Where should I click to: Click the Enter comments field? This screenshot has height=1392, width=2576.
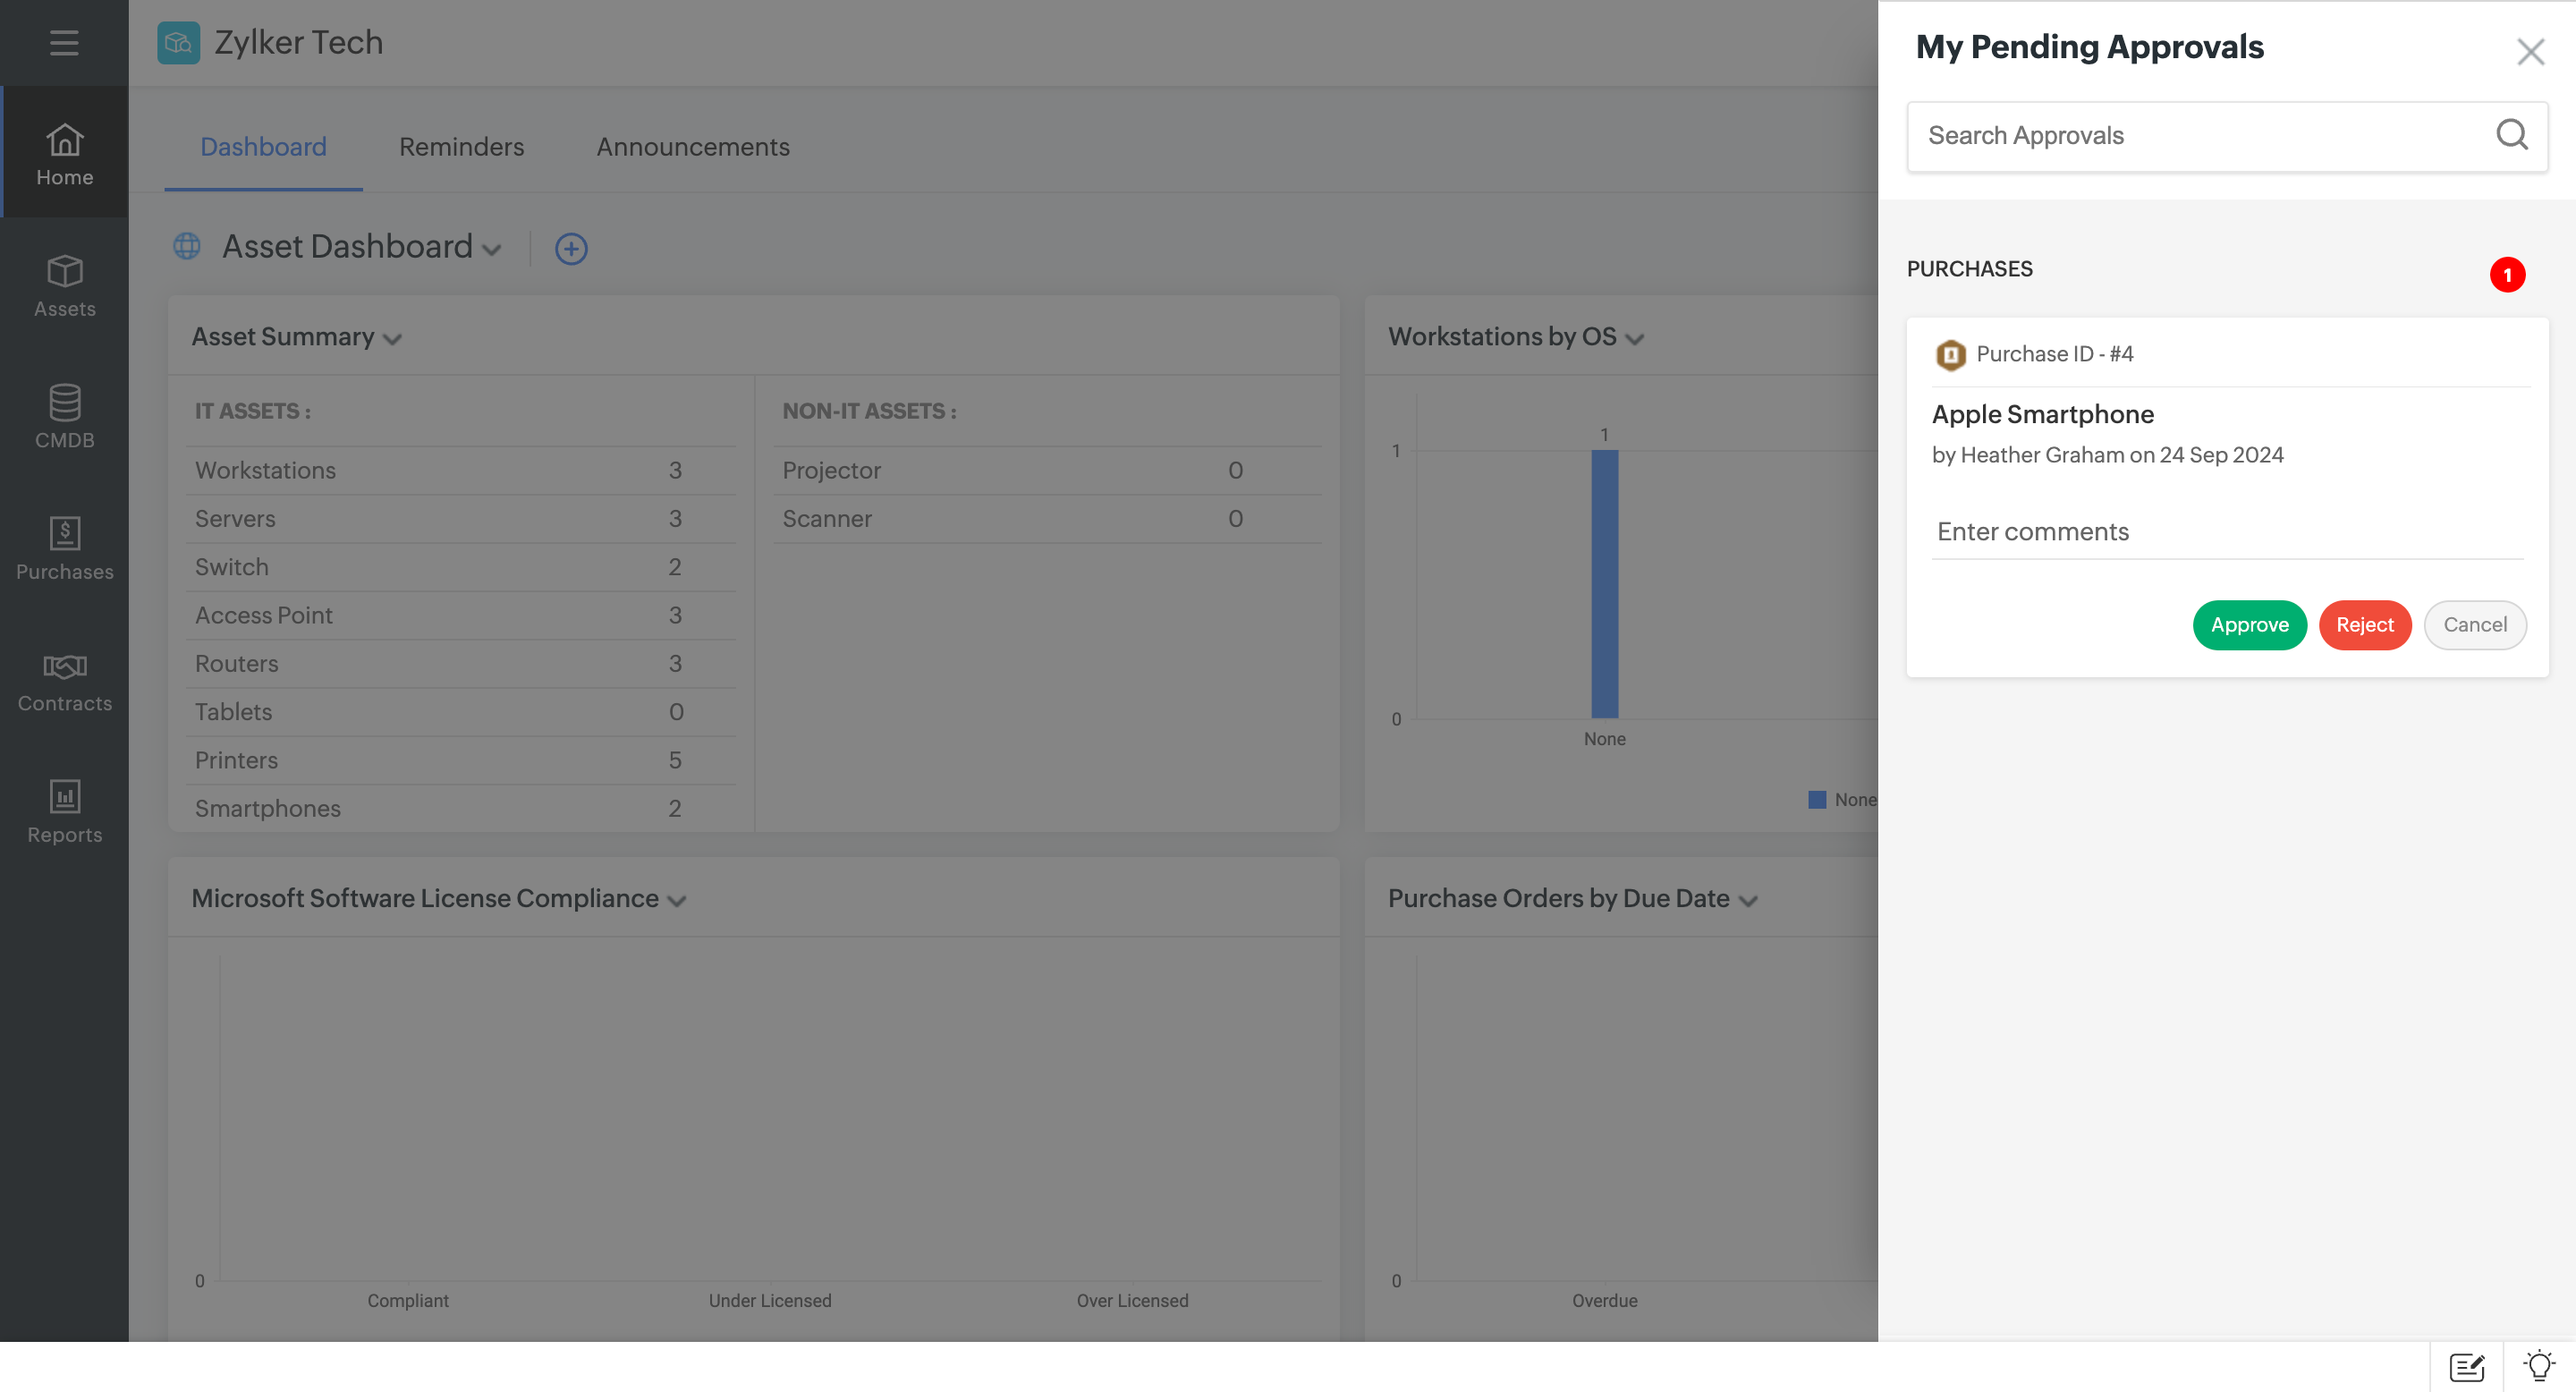pos(2226,532)
